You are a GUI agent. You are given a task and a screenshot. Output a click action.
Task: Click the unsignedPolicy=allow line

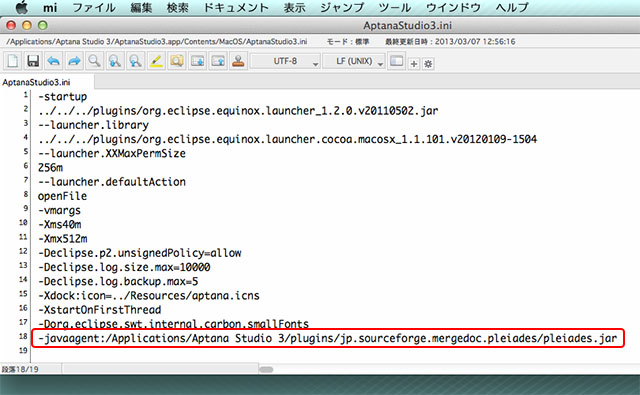click(140, 253)
